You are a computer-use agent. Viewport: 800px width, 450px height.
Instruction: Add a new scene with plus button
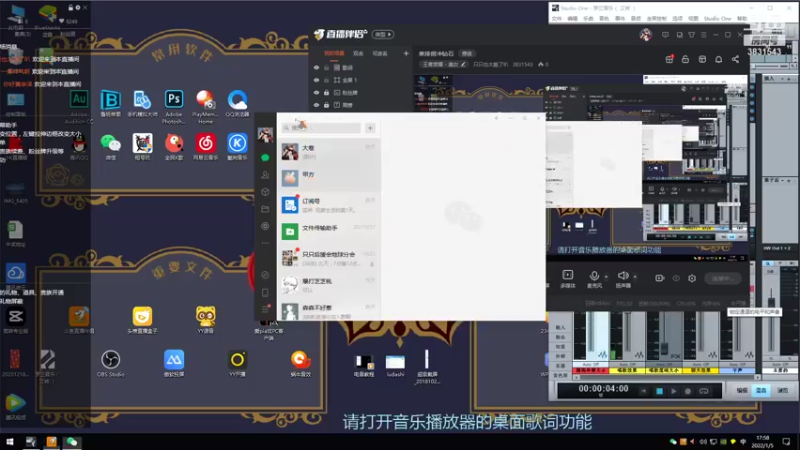click(x=406, y=53)
